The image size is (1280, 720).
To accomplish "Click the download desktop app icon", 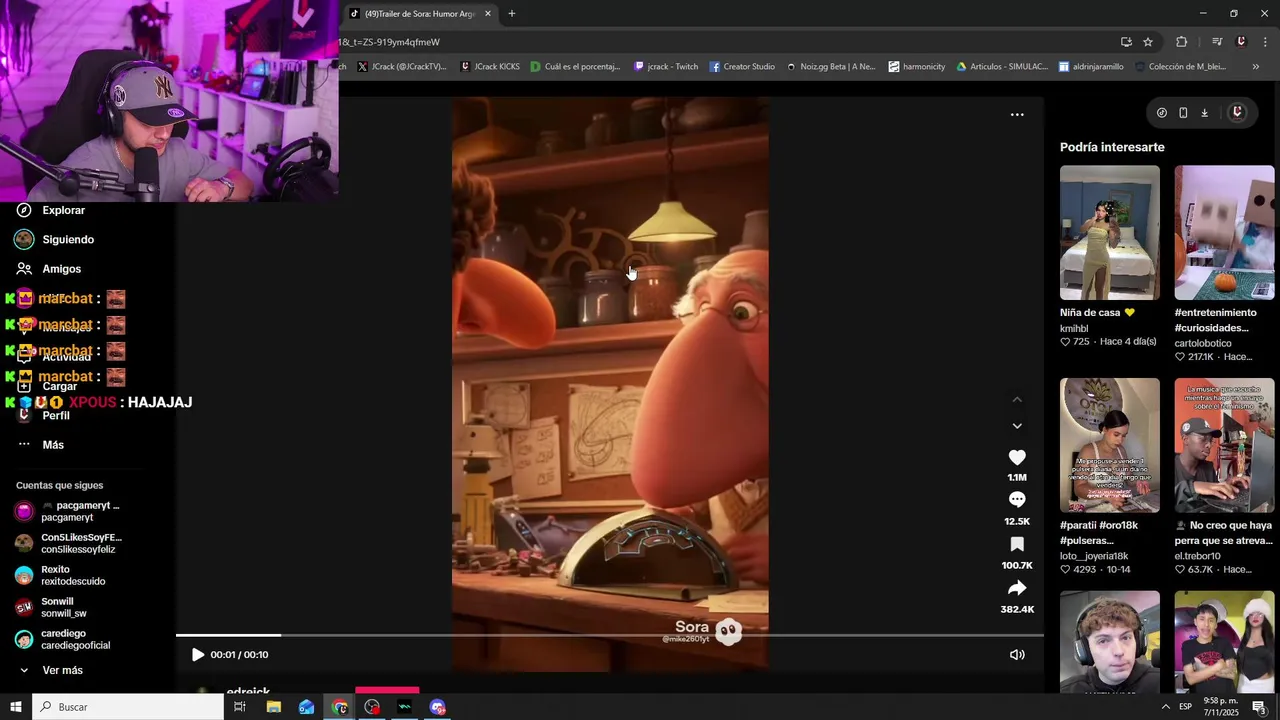I will pyautogui.click(x=1204, y=113).
